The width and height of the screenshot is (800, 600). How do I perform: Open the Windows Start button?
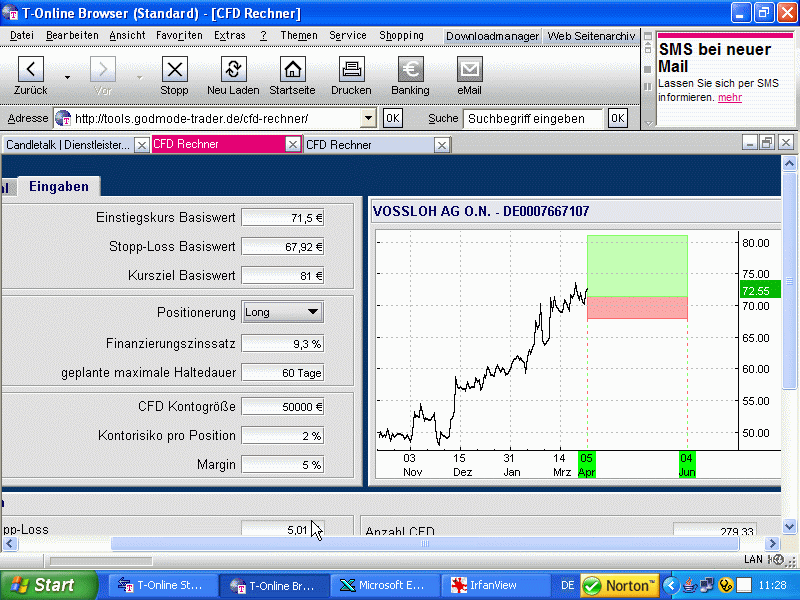coord(47,585)
